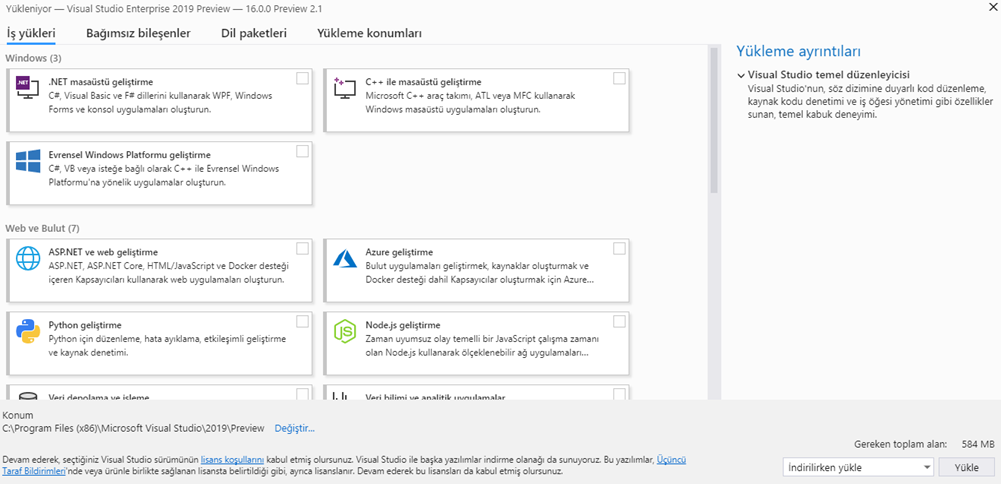The height and width of the screenshot is (484, 1001).
Task: Open the Bağımsız bileşenler tab
Action: click(139, 33)
